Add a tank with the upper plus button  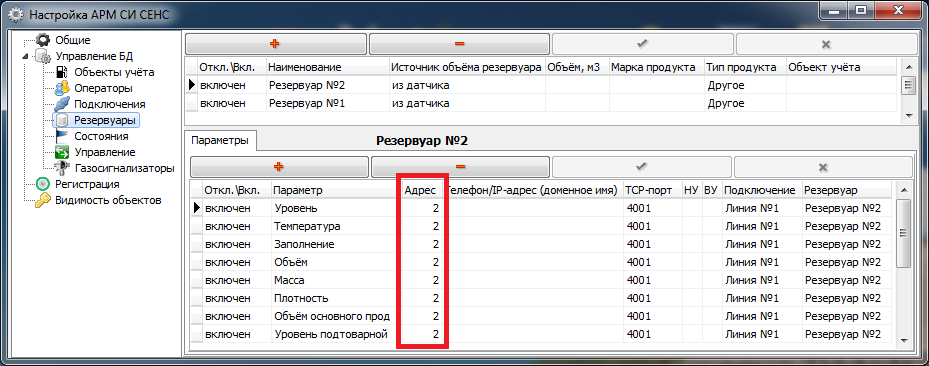tap(276, 44)
